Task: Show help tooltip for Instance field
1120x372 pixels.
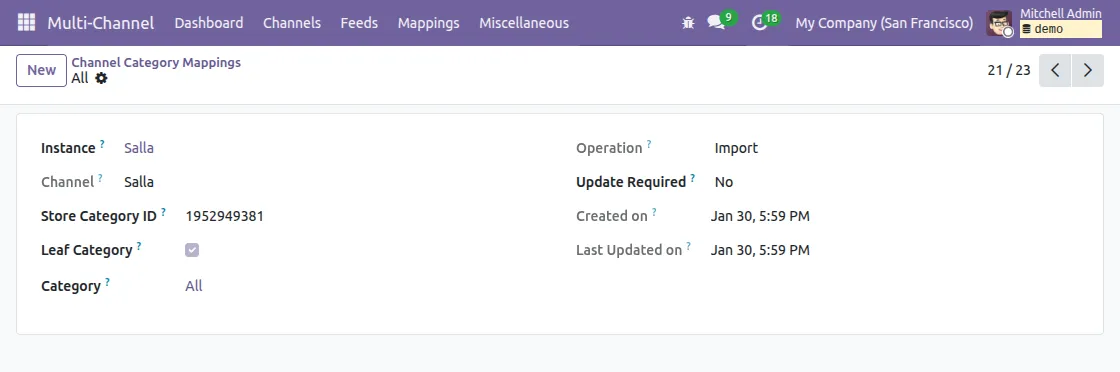Action: point(102,144)
